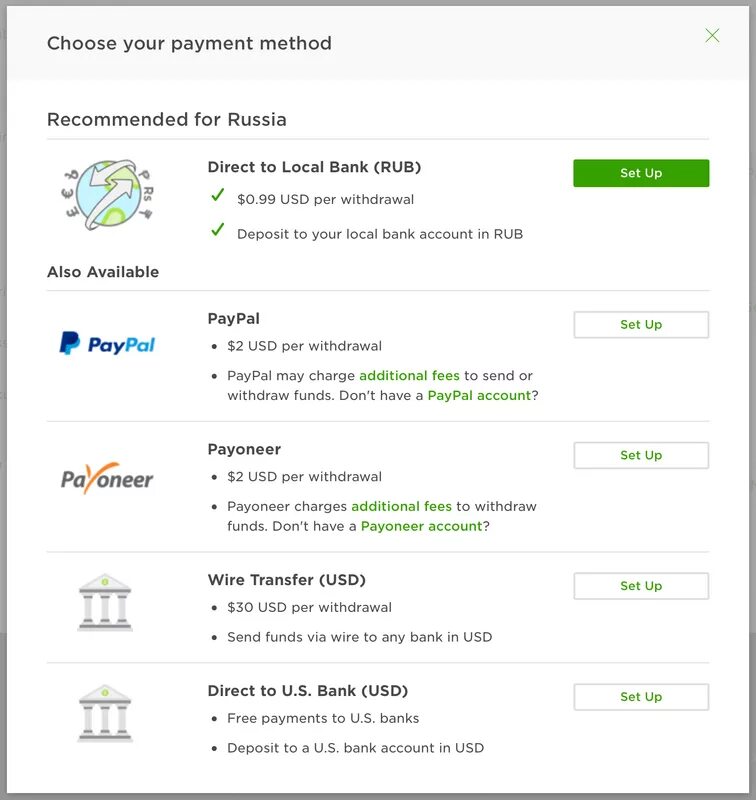Set up Payoneer payment method
The height and width of the screenshot is (800, 756).
point(640,455)
